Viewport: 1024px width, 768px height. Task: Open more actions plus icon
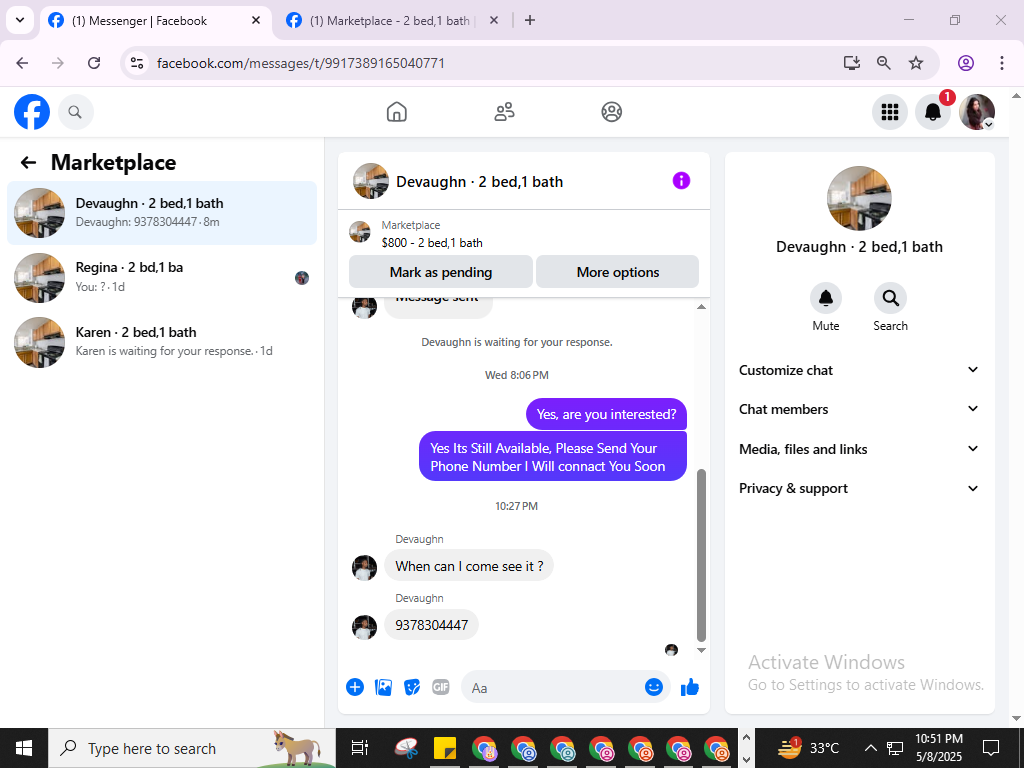click(355, 687)
